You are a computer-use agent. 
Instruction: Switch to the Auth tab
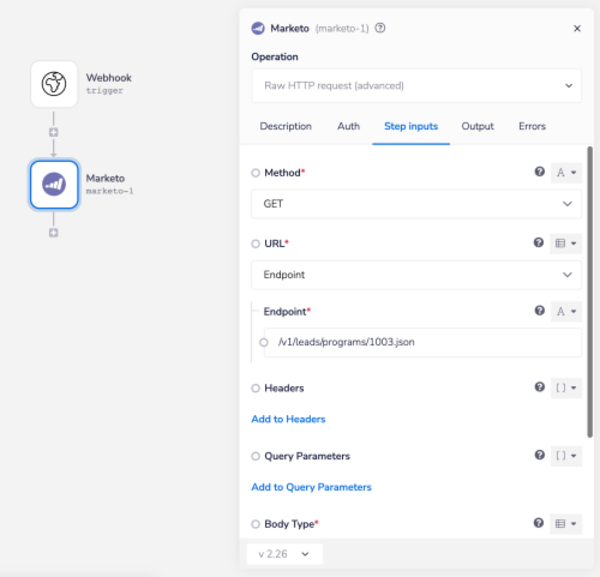click(x=348, y=126)
